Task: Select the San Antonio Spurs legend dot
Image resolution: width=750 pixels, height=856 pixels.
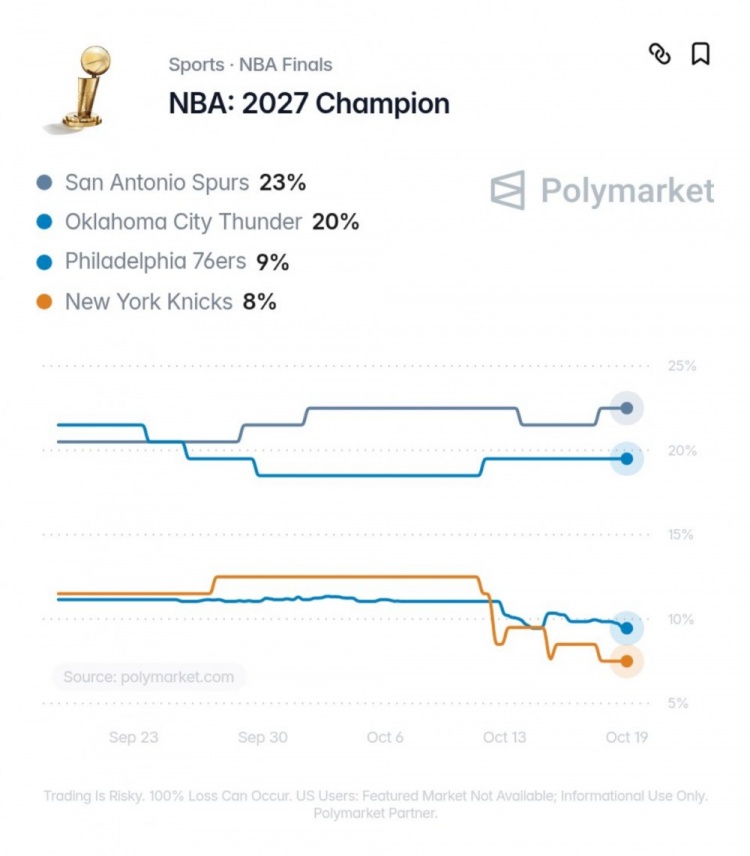Action: 44,182
